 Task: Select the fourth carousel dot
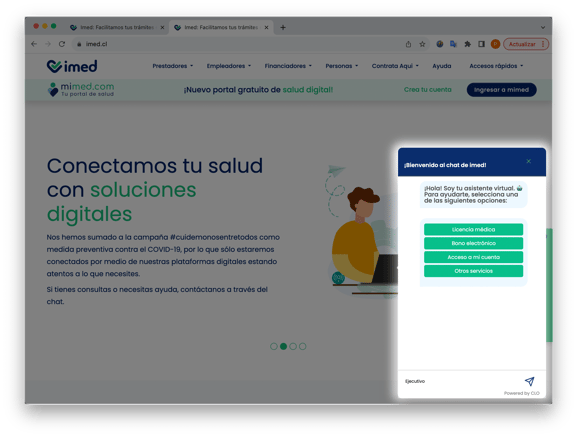(302, 347)
